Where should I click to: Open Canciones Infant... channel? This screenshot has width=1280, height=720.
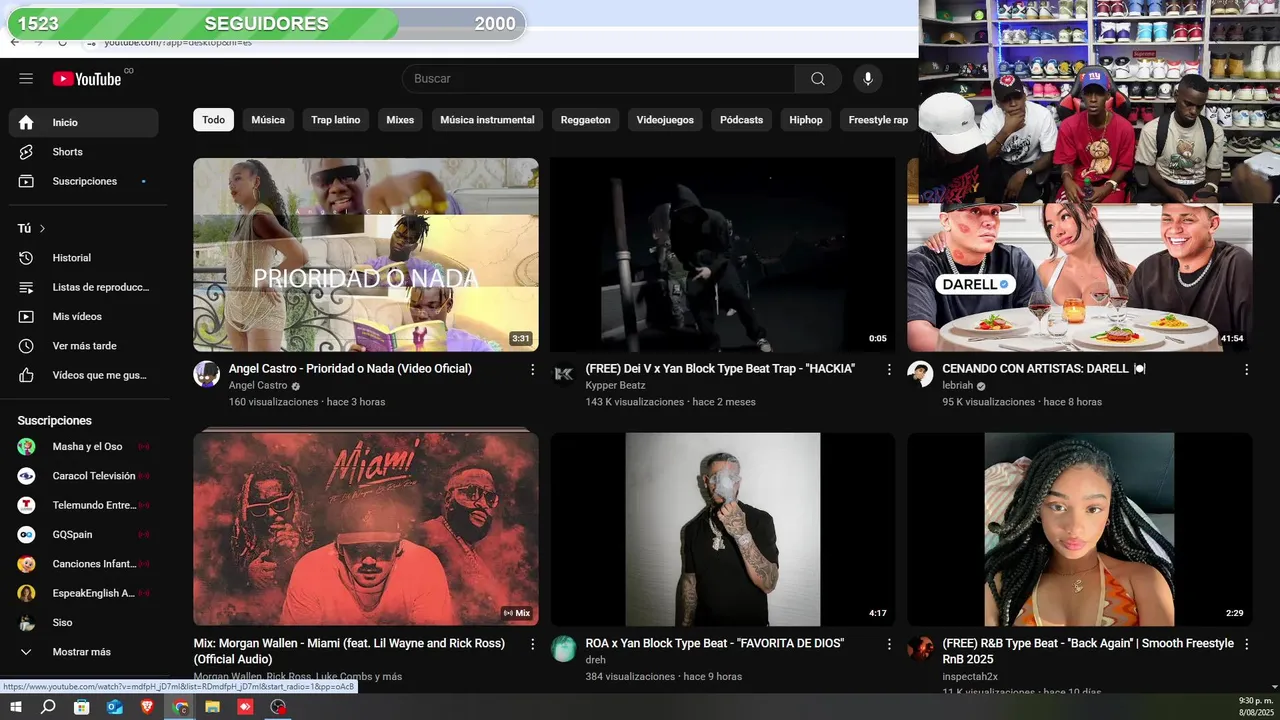click(84, 564)
